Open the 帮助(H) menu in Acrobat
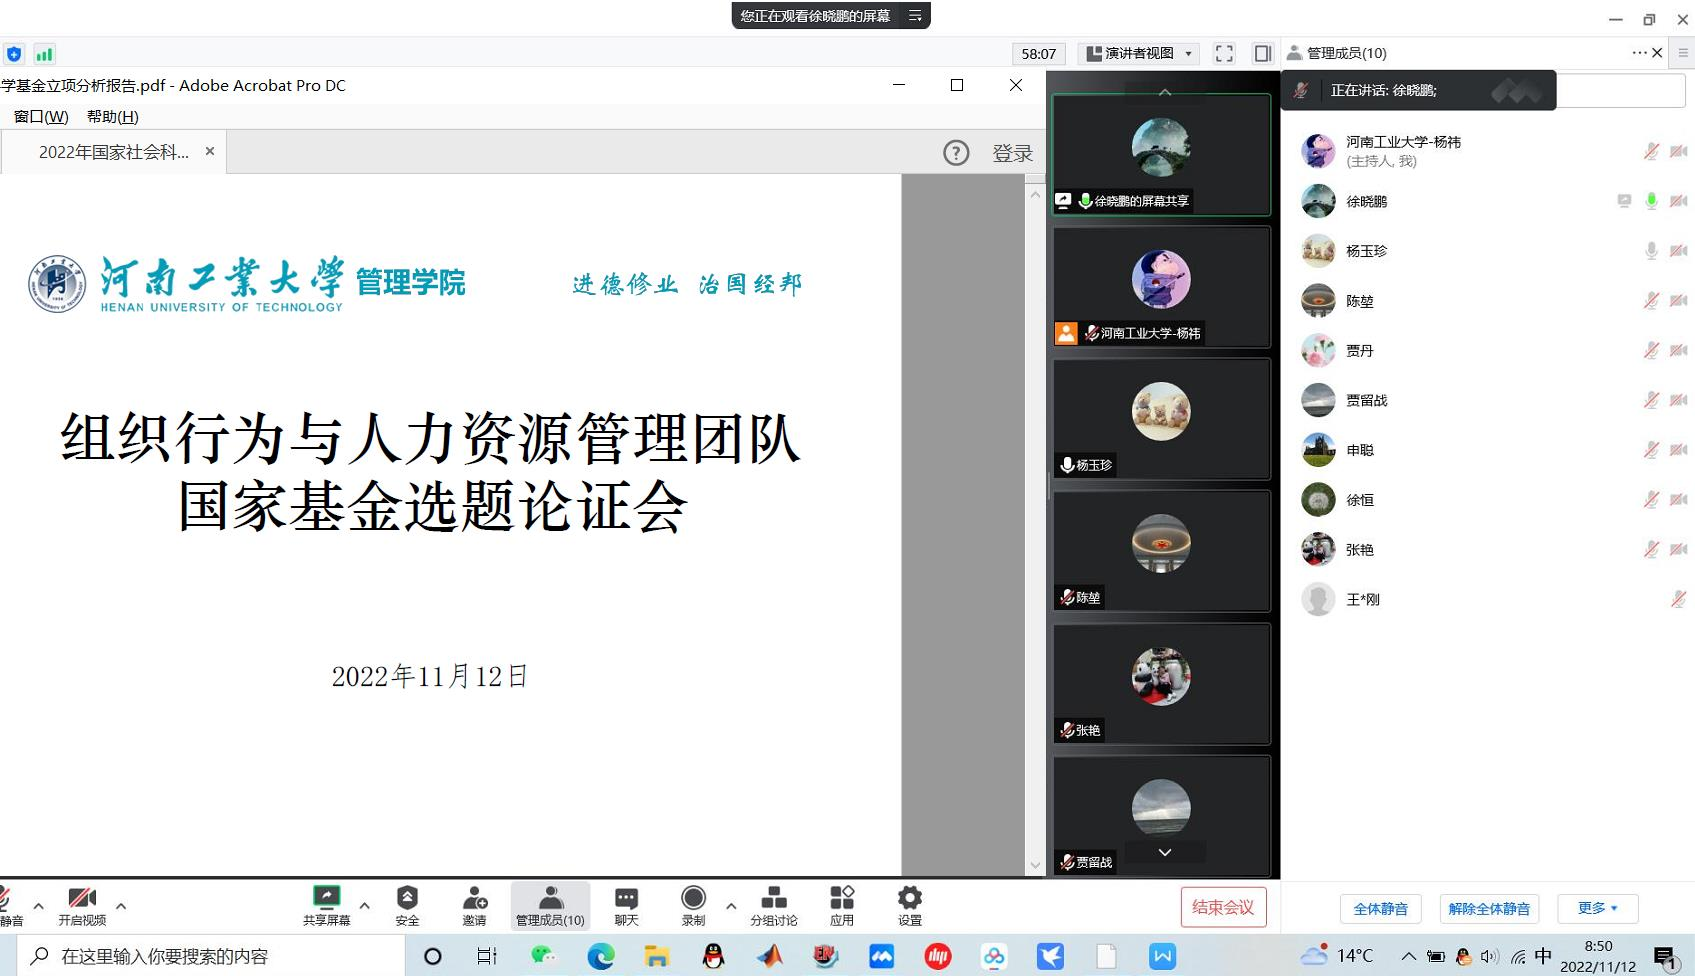 pyautogui.click(x=112, y=117)
